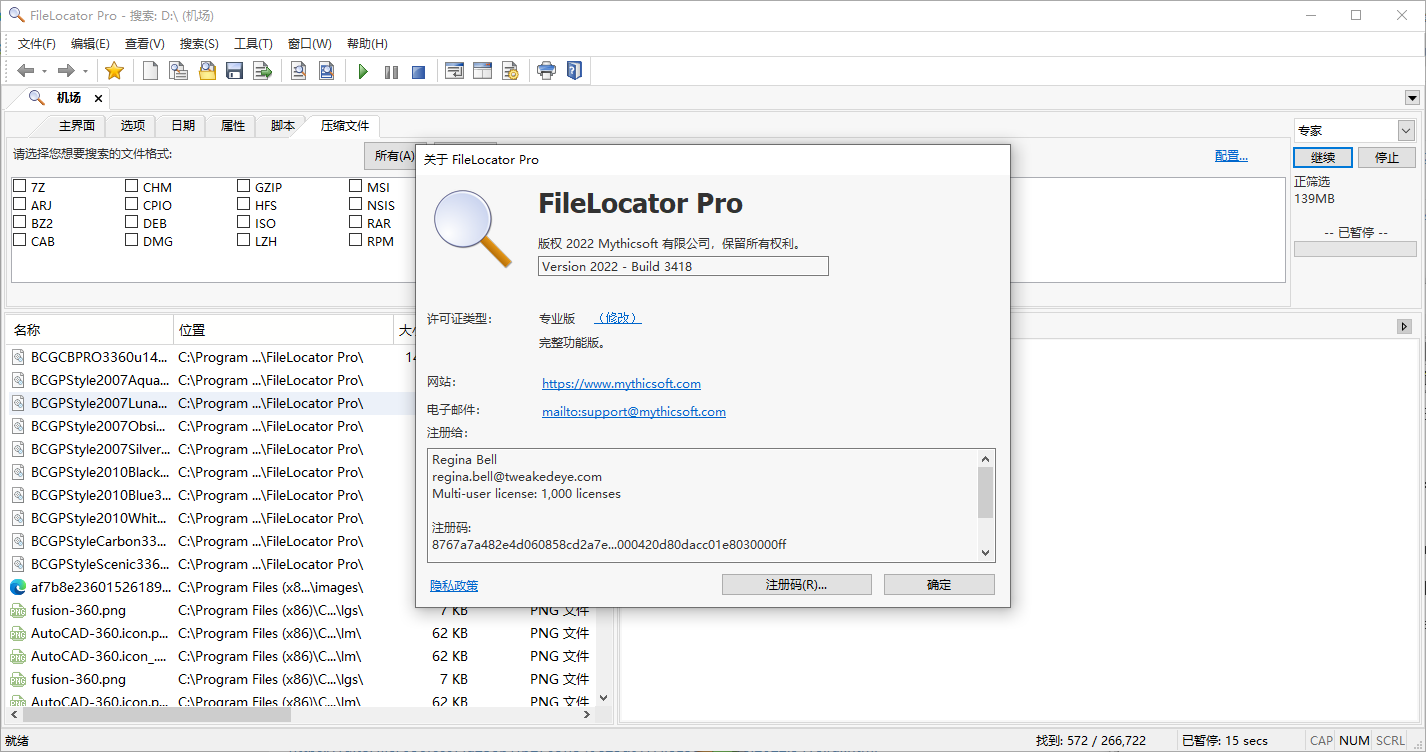Click the license text box scrollbar thumb

coord(985,492)
